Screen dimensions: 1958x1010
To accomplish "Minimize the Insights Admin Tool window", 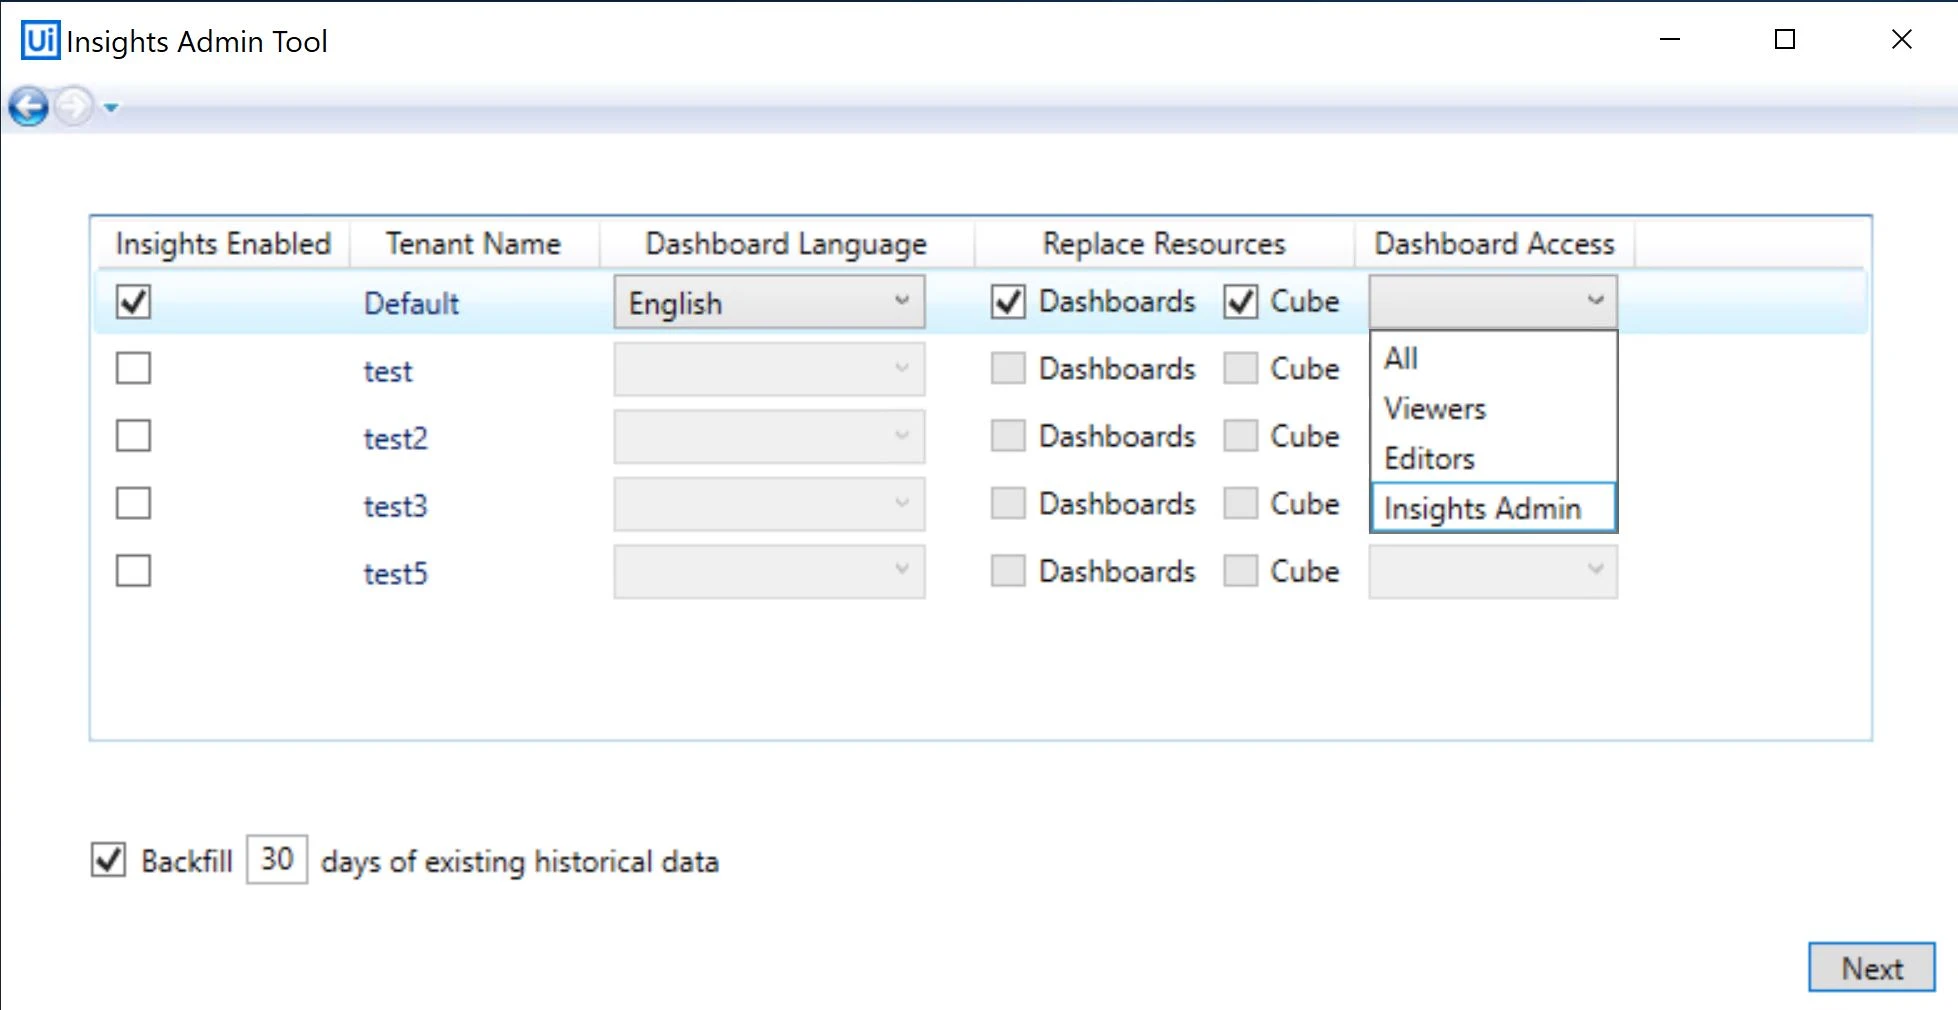I will click(x=1670, y=40).
